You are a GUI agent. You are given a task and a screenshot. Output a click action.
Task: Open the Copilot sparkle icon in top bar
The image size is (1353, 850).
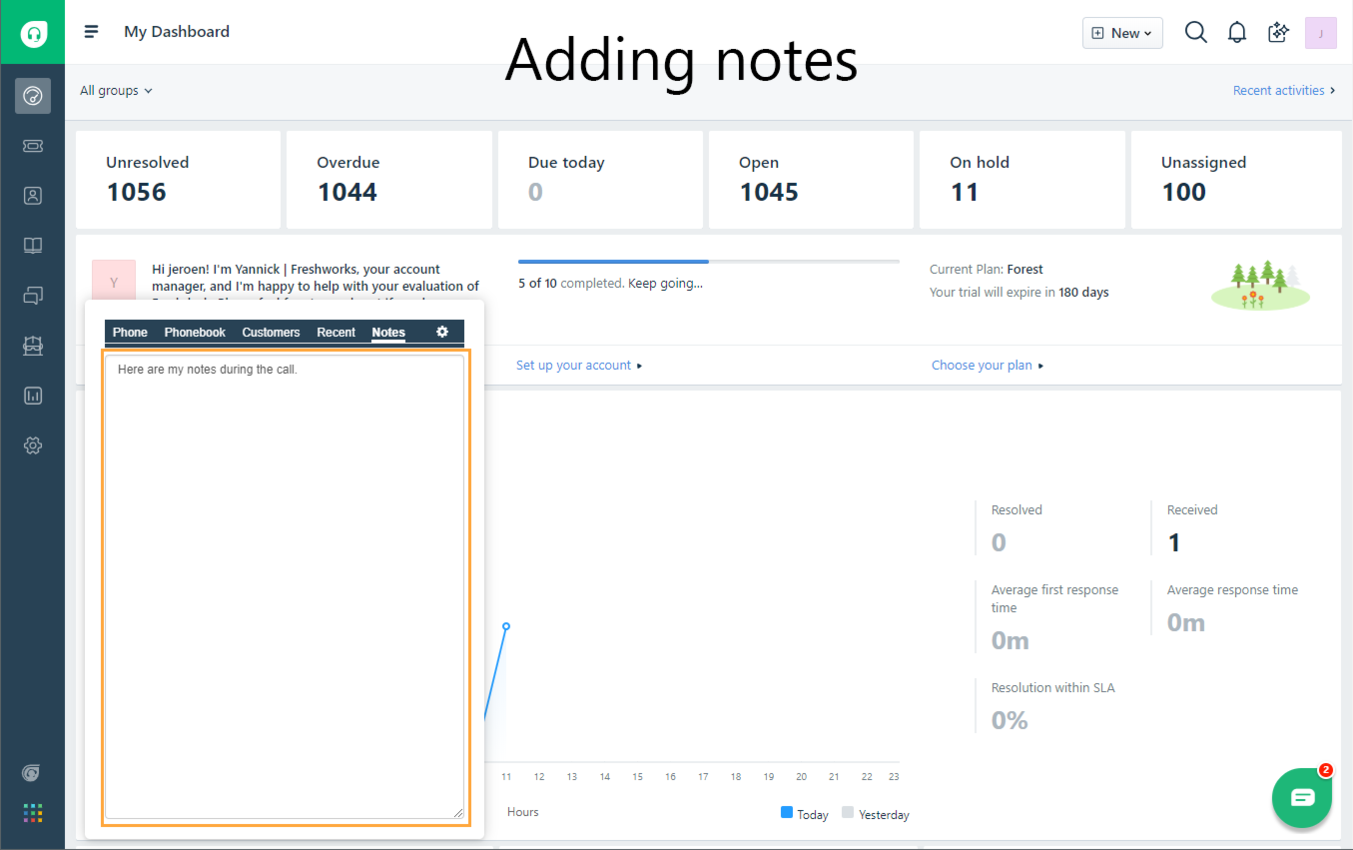click(1278, 31)
